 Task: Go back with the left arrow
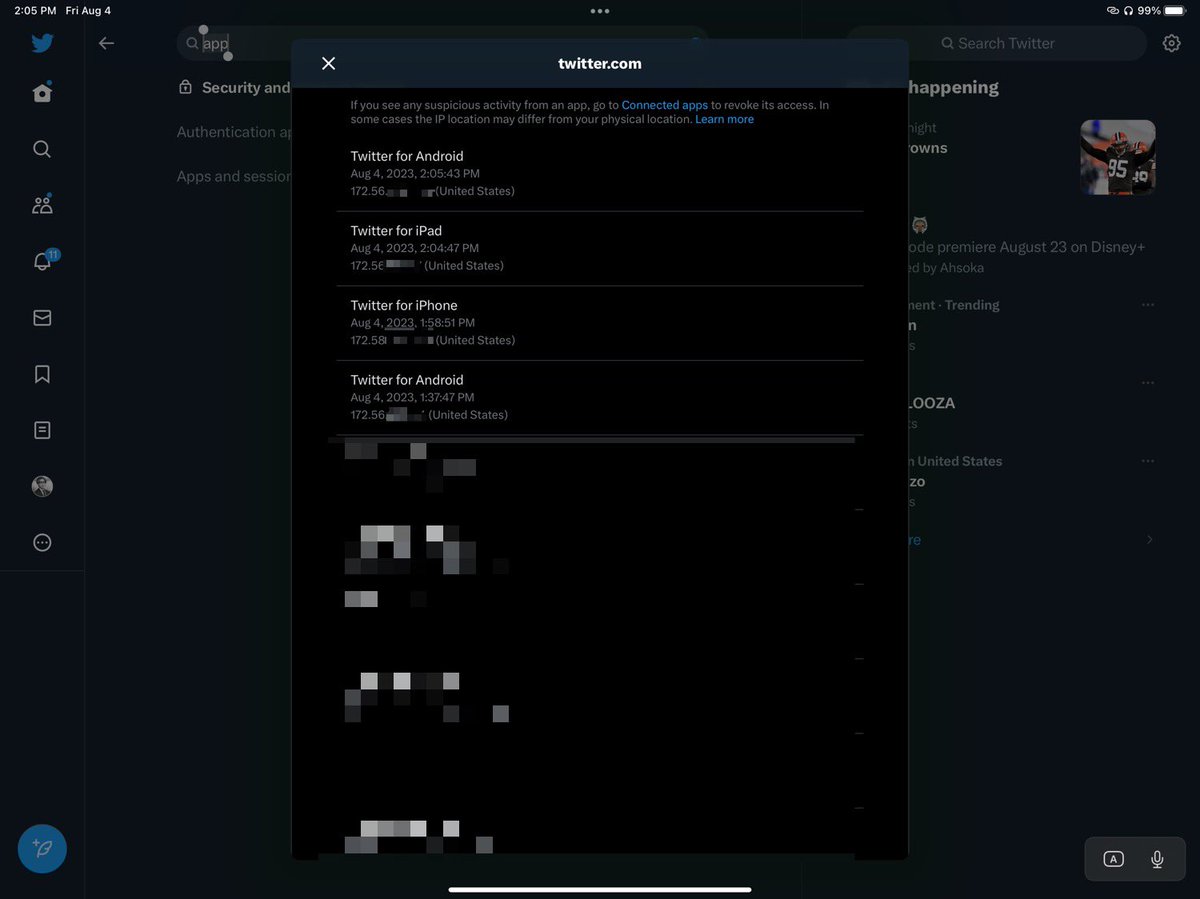click(106, 43)
